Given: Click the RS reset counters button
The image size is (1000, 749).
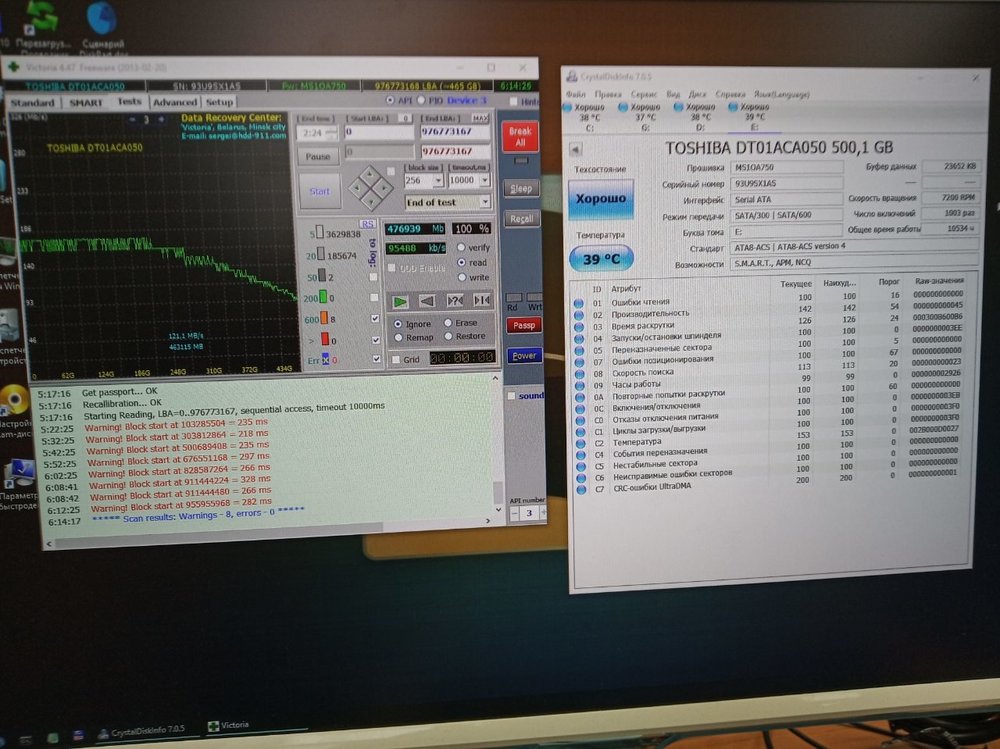Looking at the screenshot, I should click(x=368, y=224).
